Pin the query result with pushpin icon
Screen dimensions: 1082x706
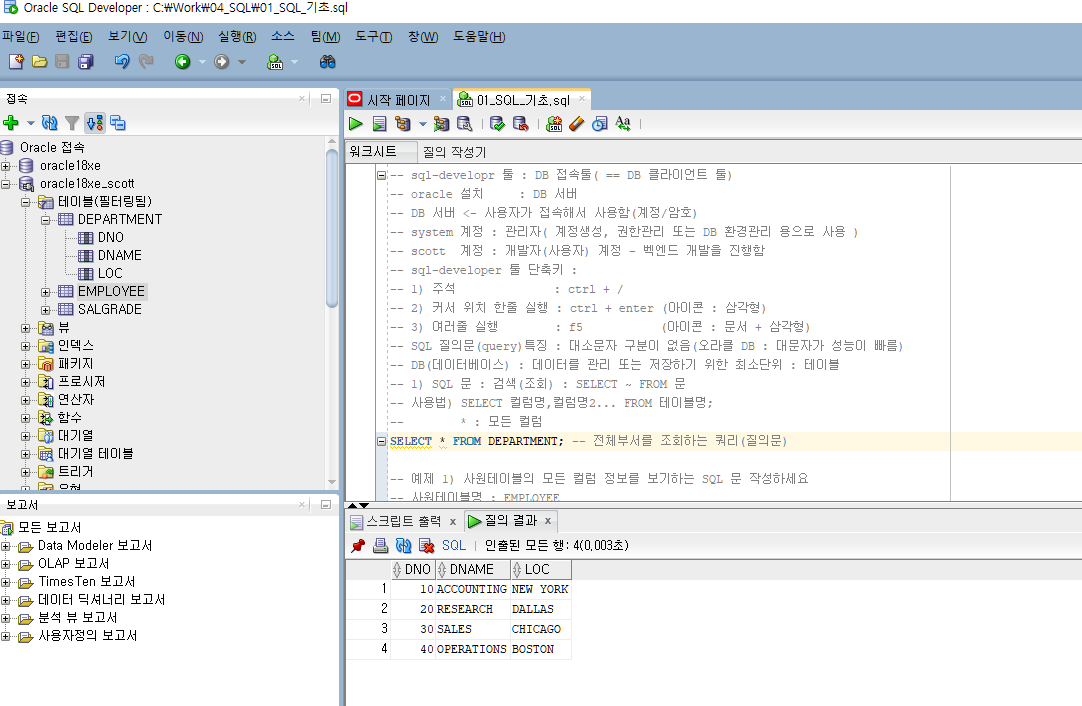(x=357, y=545)
